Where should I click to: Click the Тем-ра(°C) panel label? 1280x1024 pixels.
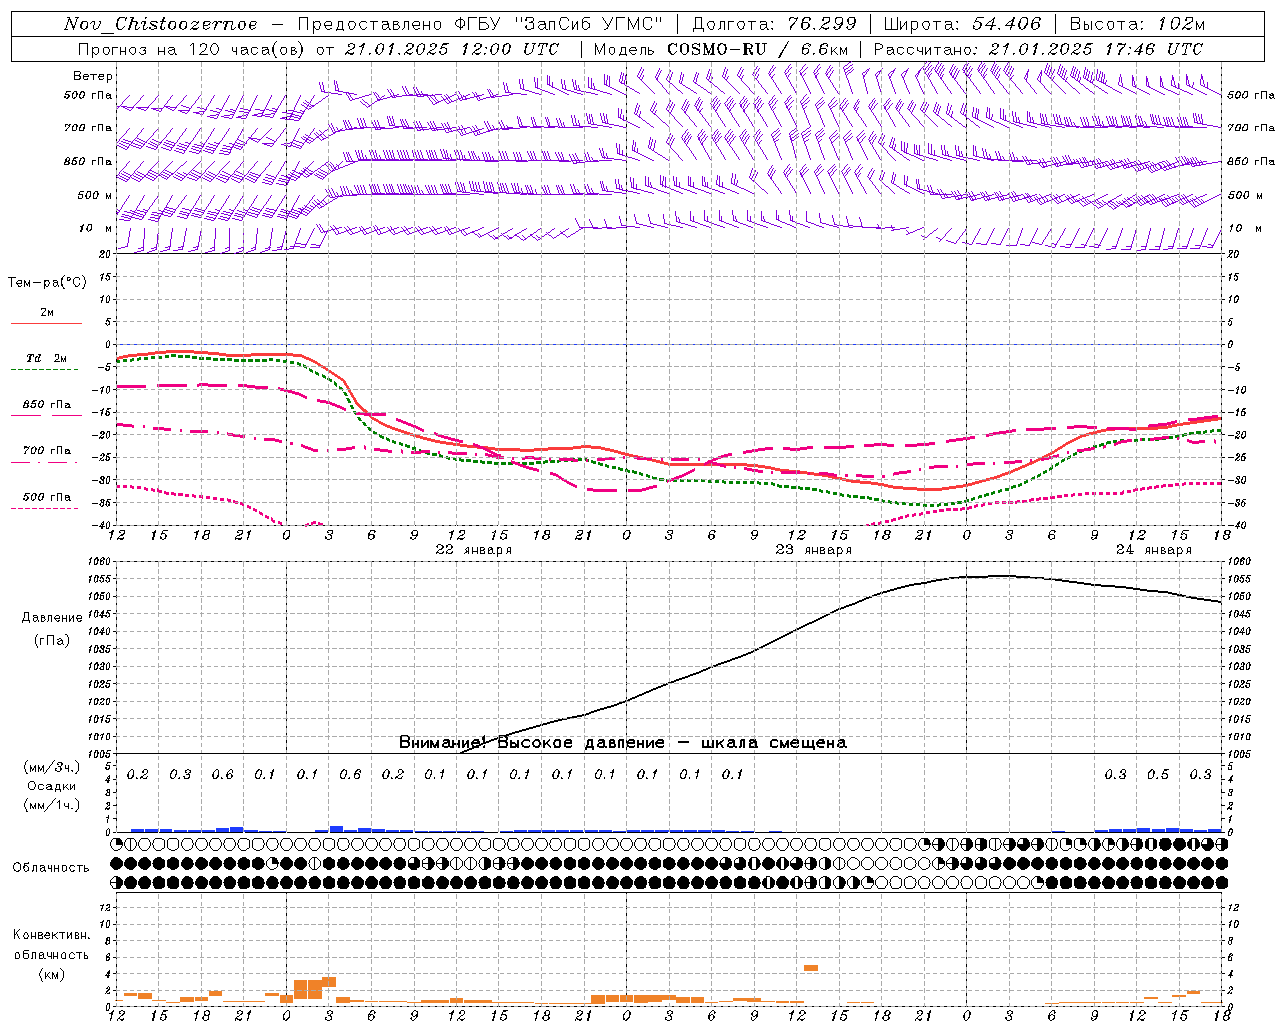tap(47, 283)
